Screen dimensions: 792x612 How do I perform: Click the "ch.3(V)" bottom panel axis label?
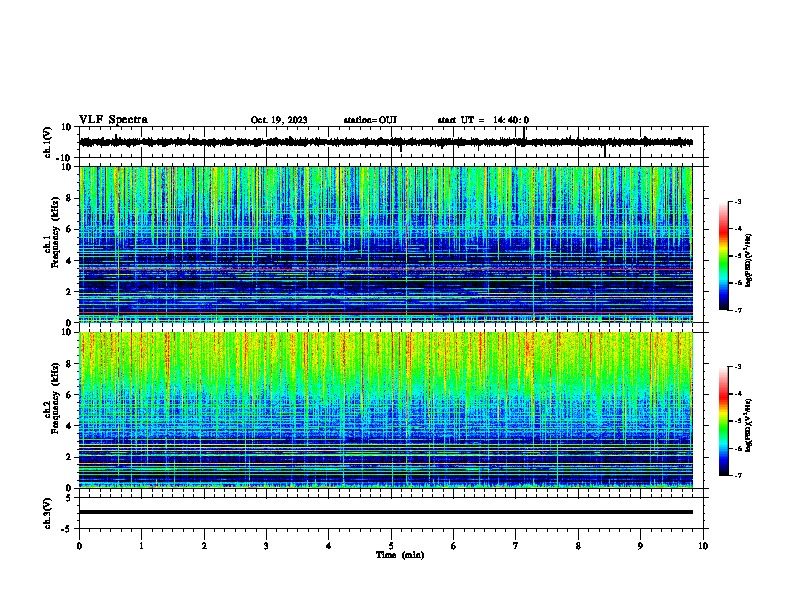(x=48, y=513)
